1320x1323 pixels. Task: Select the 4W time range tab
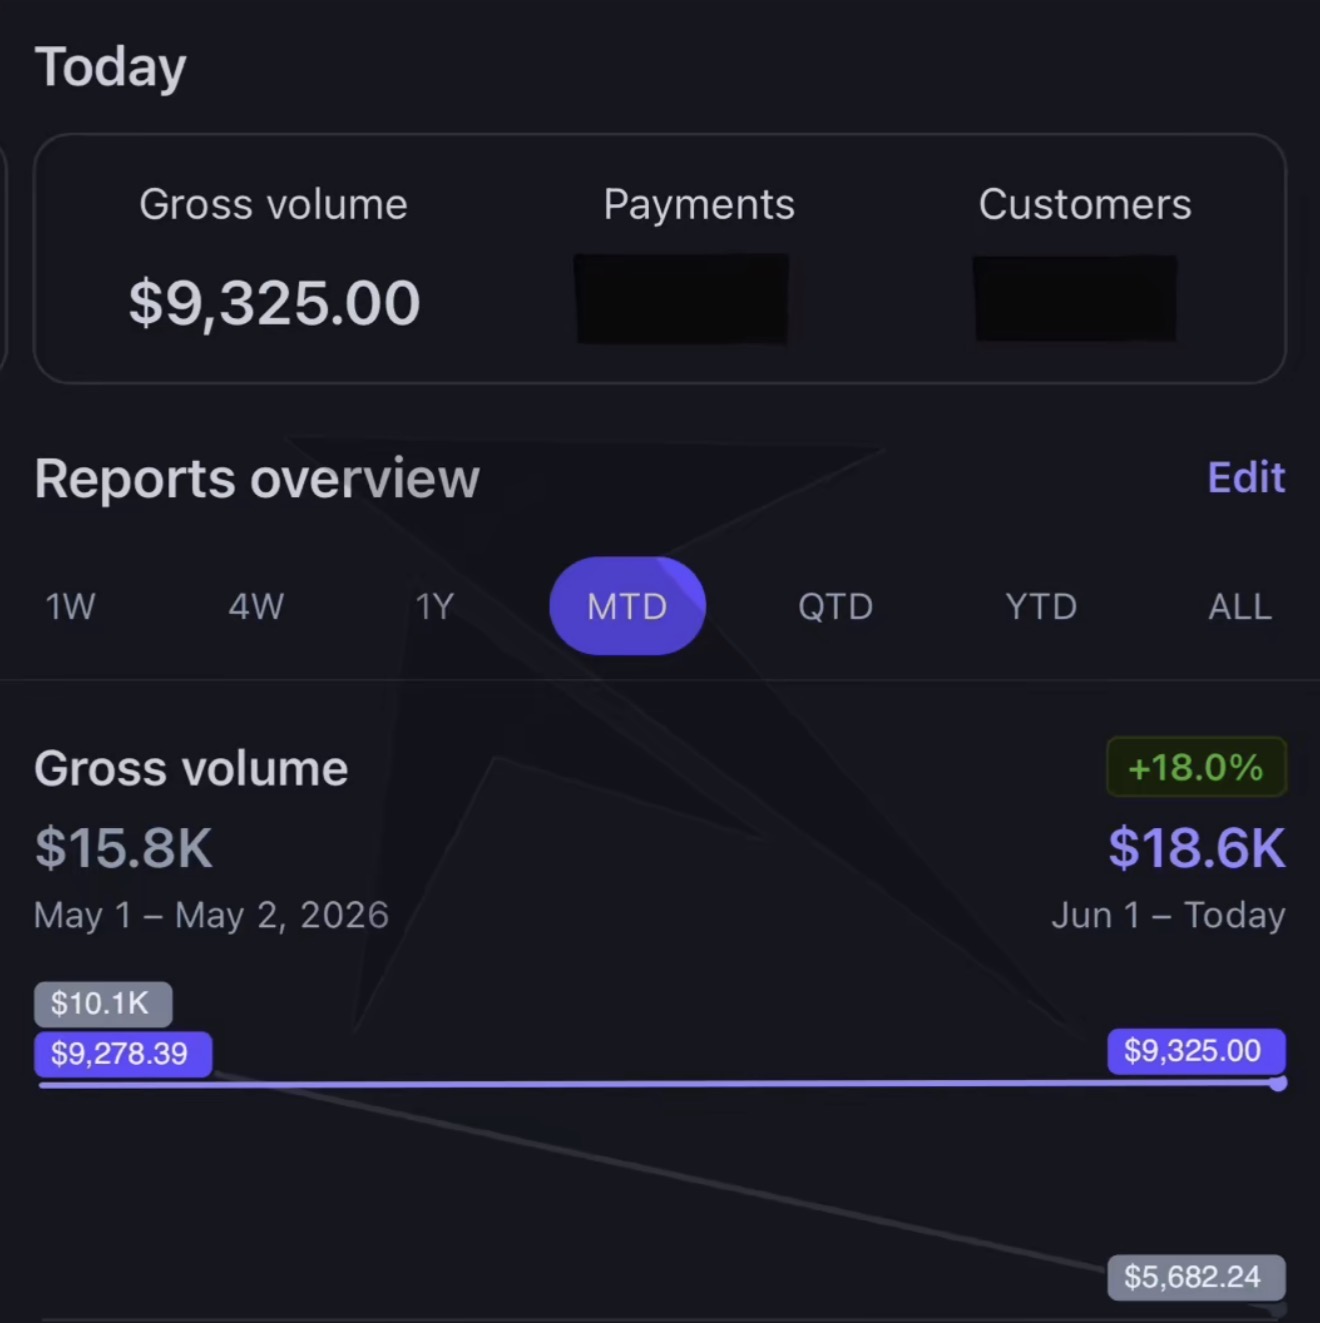(x=256, y=606)
